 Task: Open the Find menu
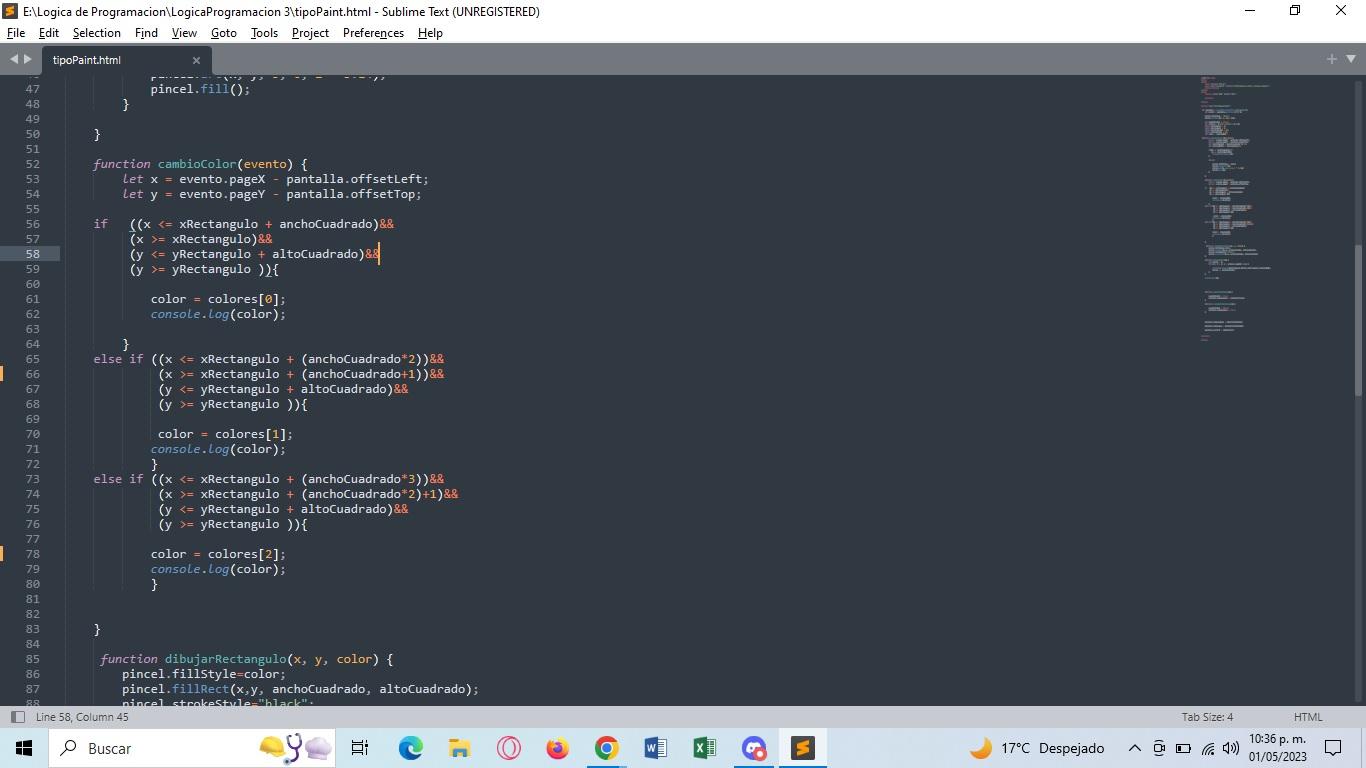coord(146,33)
